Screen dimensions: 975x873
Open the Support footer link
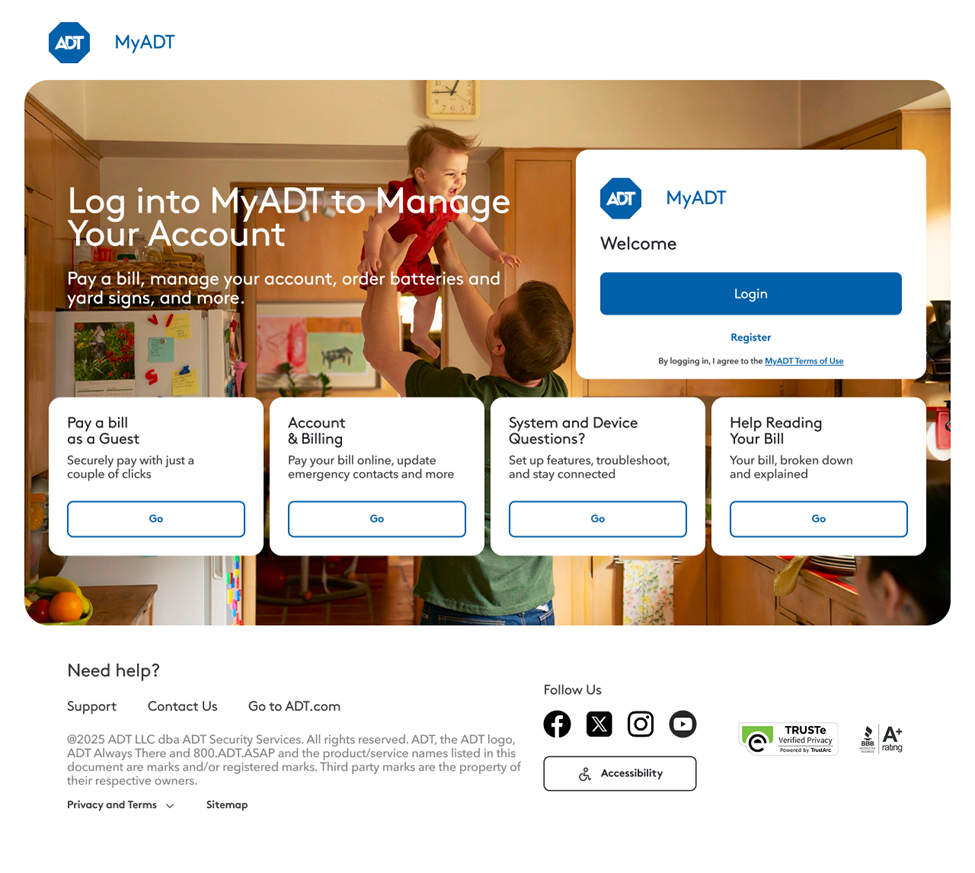coord(91,706)
